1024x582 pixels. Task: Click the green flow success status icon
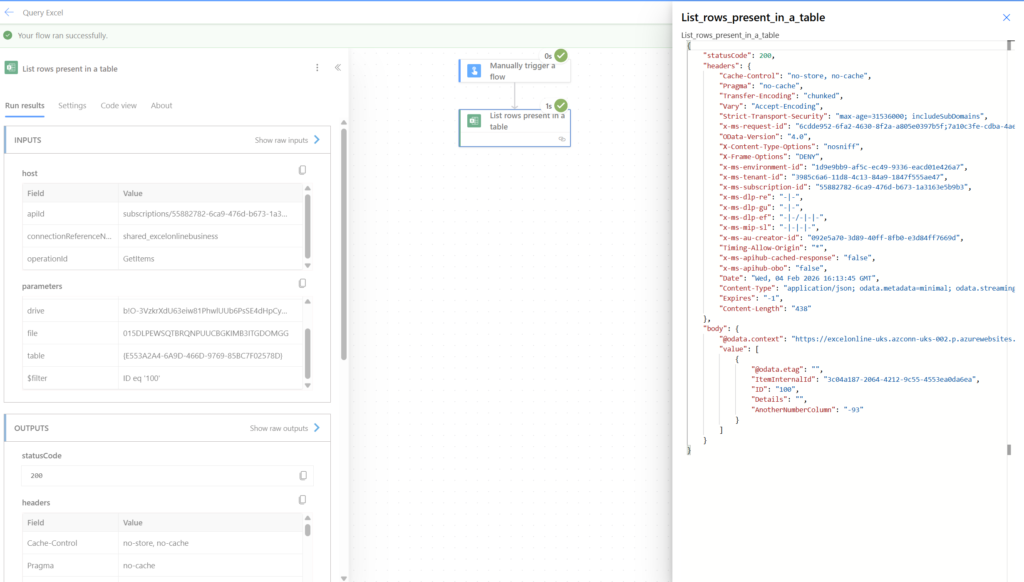point(8,35)
